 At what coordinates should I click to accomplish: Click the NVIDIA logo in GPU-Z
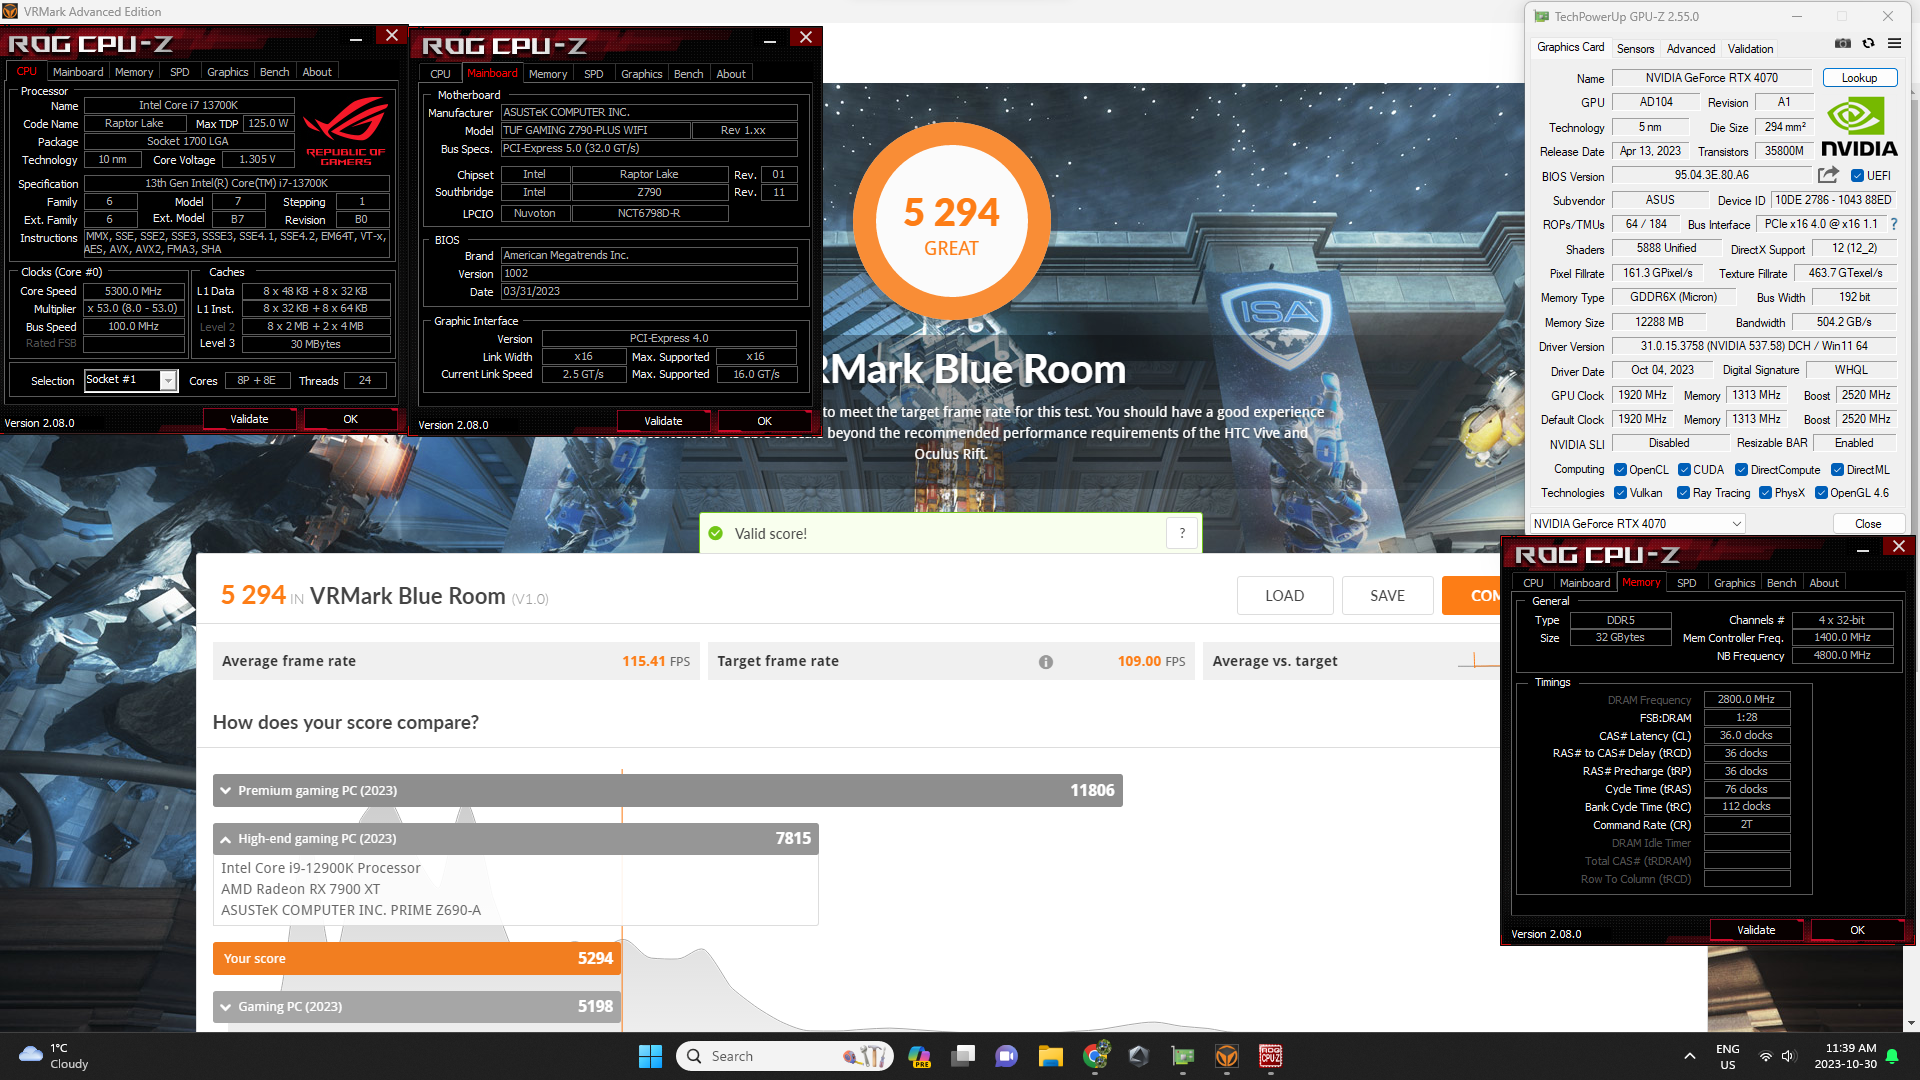(x=1859, y=127)
